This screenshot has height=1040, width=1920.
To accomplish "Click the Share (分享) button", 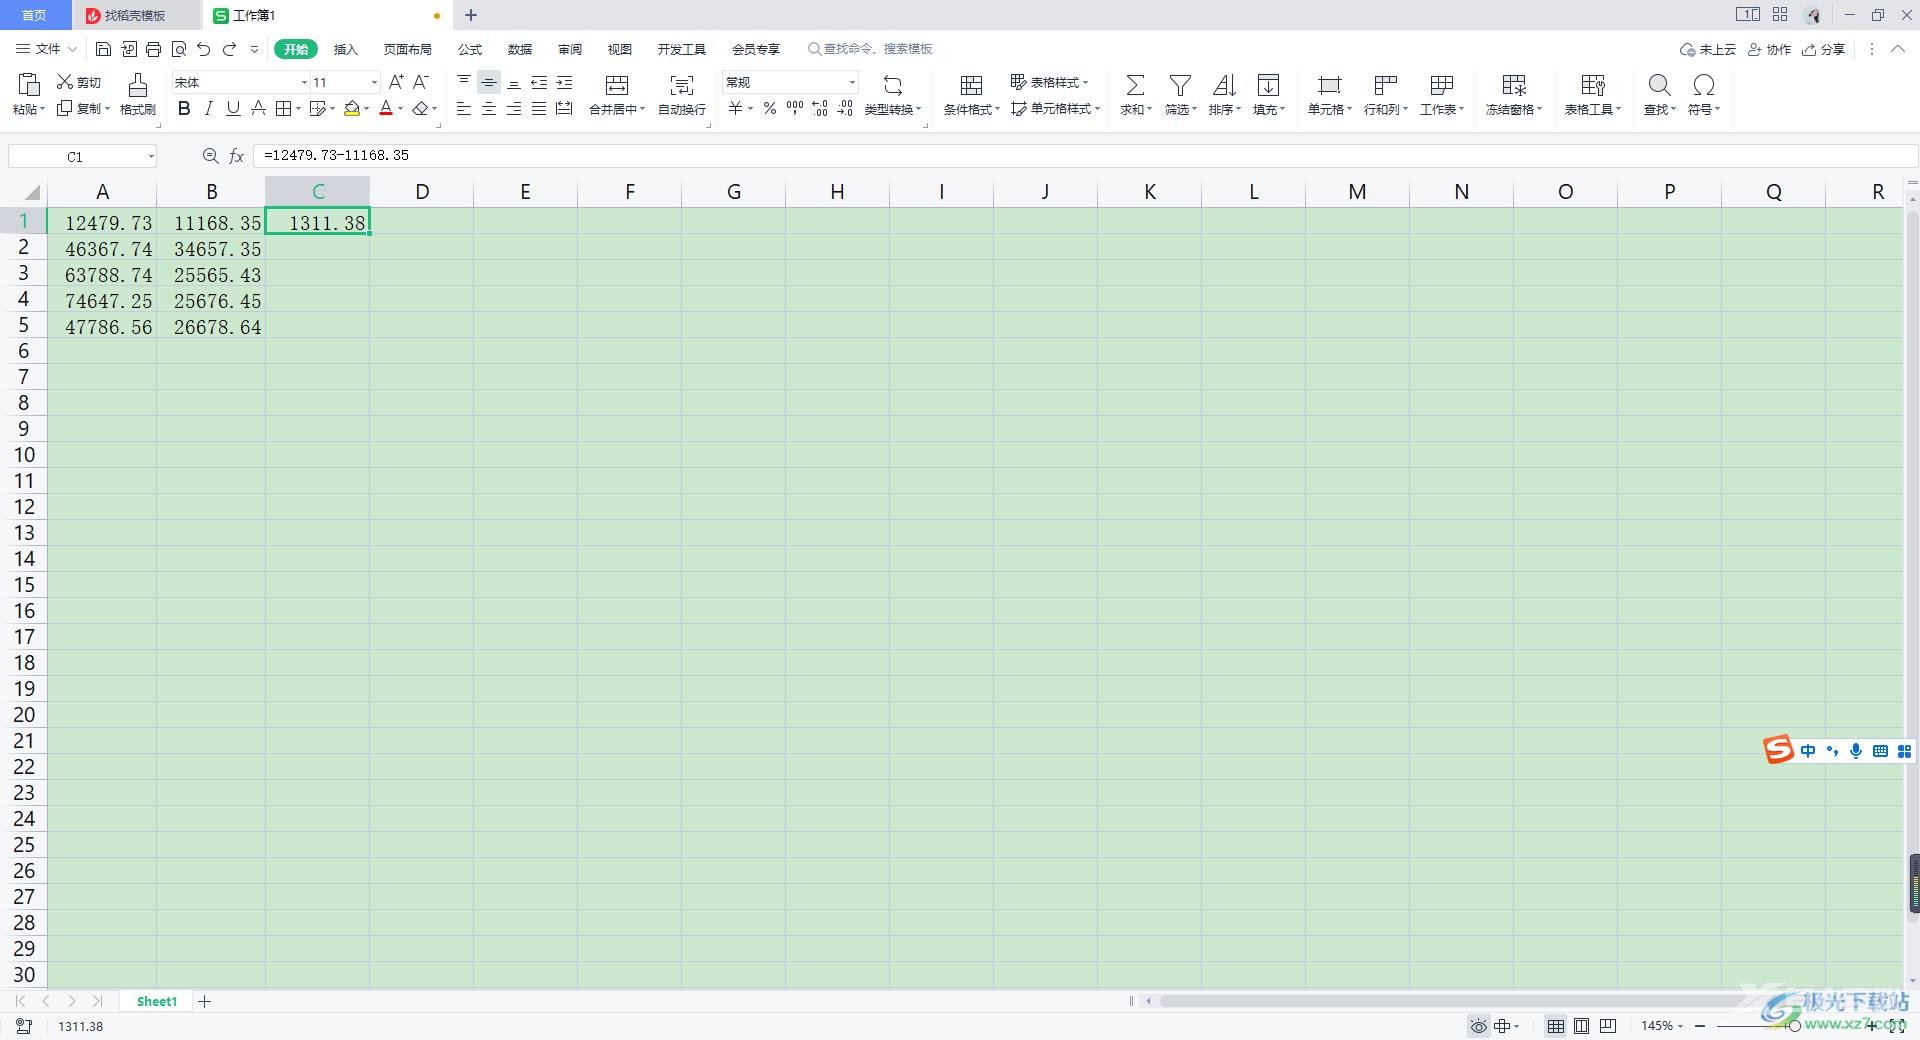I will (1823, 49).
